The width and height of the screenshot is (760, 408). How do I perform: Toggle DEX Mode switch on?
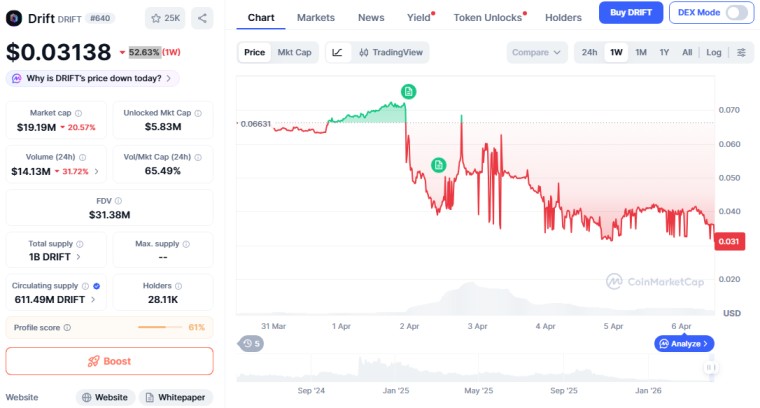pos(738,13)
